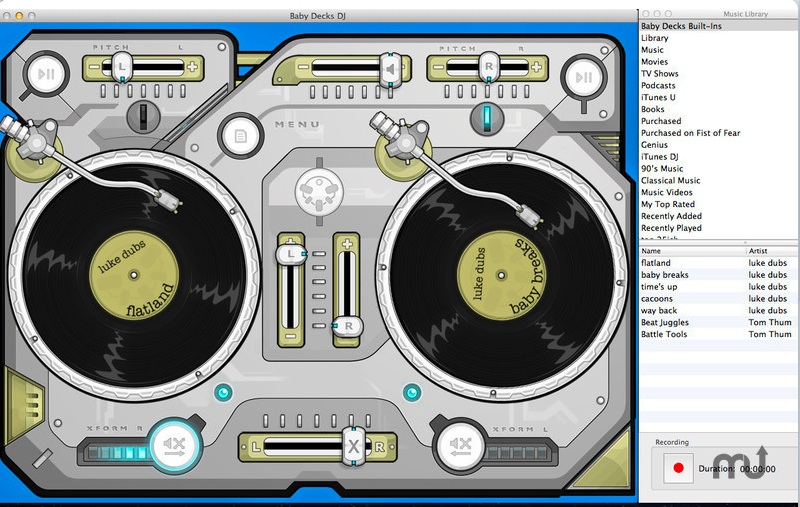This screenshot has width=800, height=507.
Task: Select iTunes DJ playlist
Action: point(718,157)
